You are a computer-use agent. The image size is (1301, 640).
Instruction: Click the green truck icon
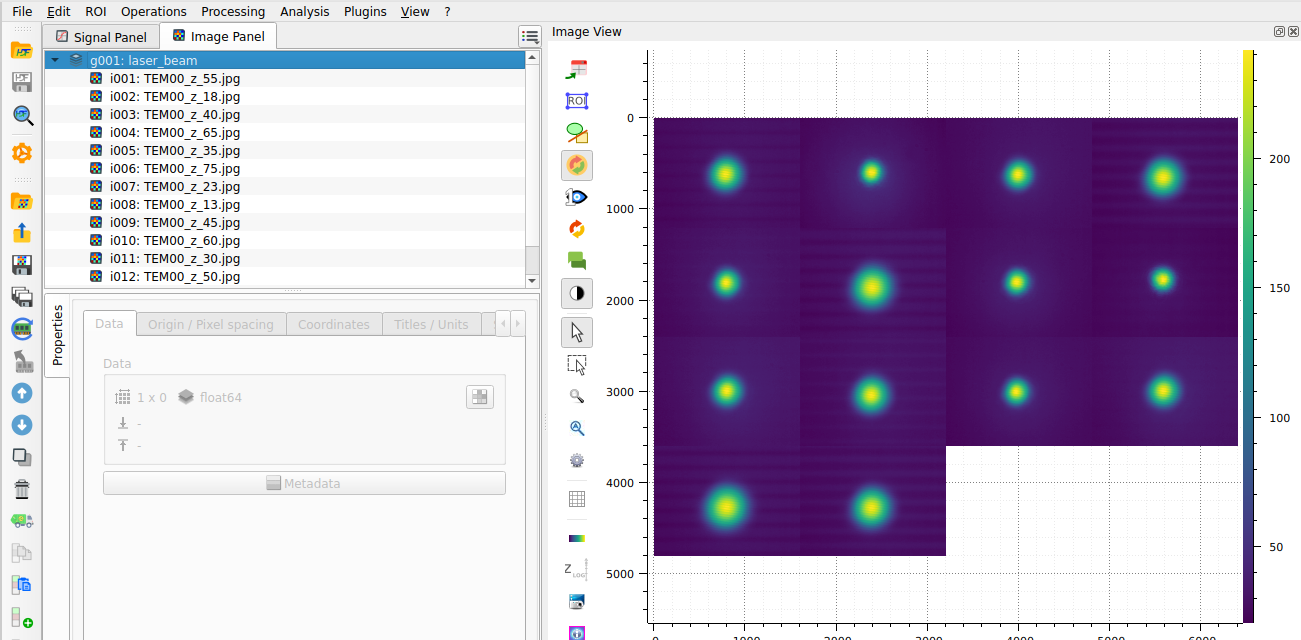click(x=22, y=520)
